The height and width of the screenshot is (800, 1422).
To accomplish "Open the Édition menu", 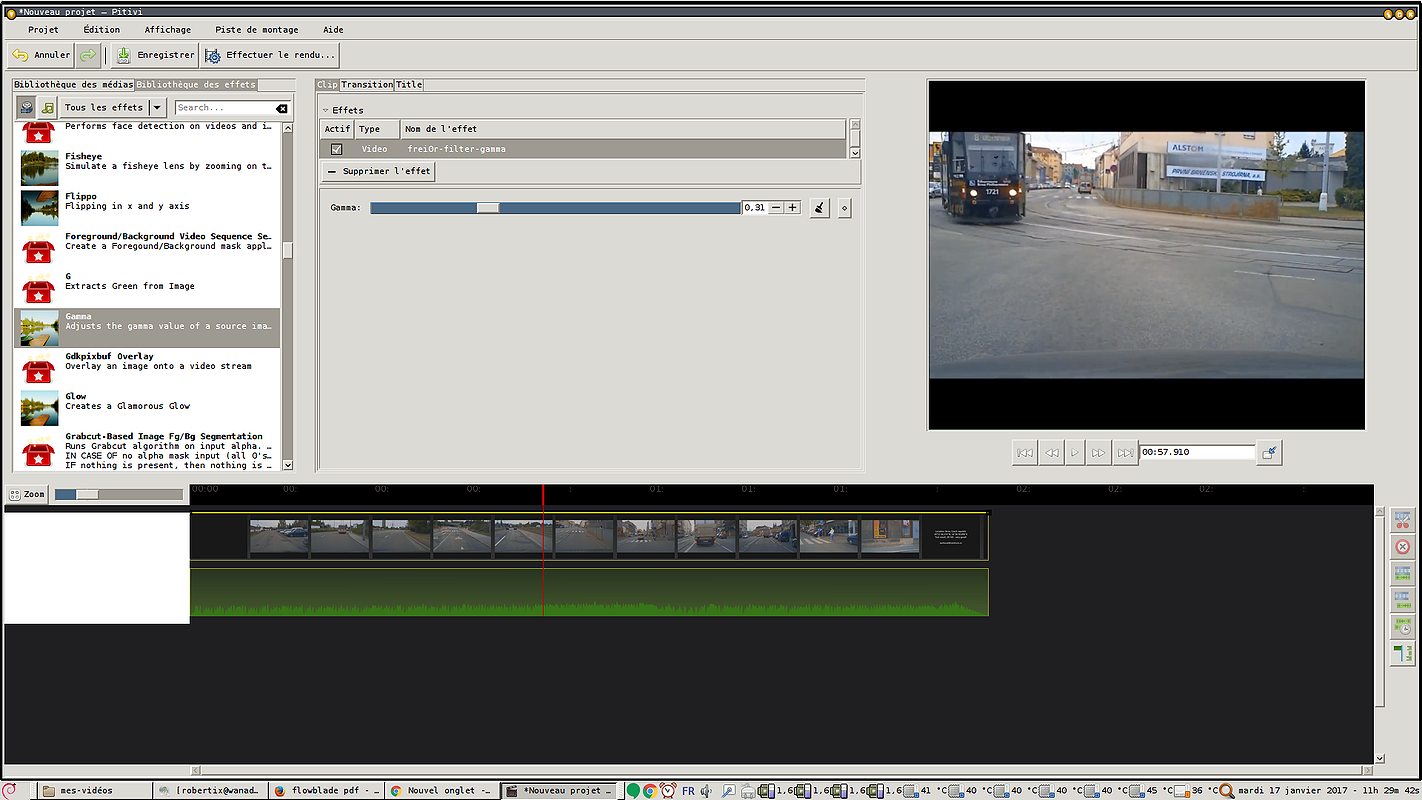I will click(102, 29).
